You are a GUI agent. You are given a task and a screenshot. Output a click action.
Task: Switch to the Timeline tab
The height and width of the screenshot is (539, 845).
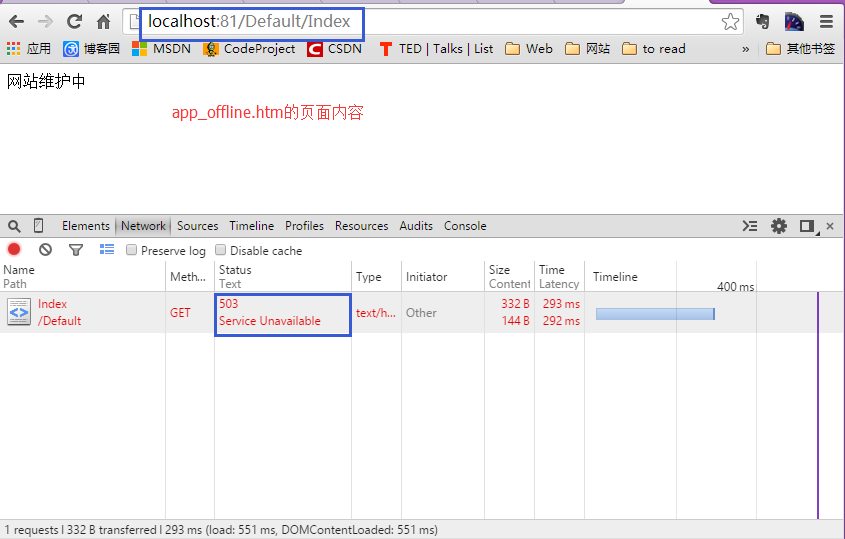[x=252, y=226]
